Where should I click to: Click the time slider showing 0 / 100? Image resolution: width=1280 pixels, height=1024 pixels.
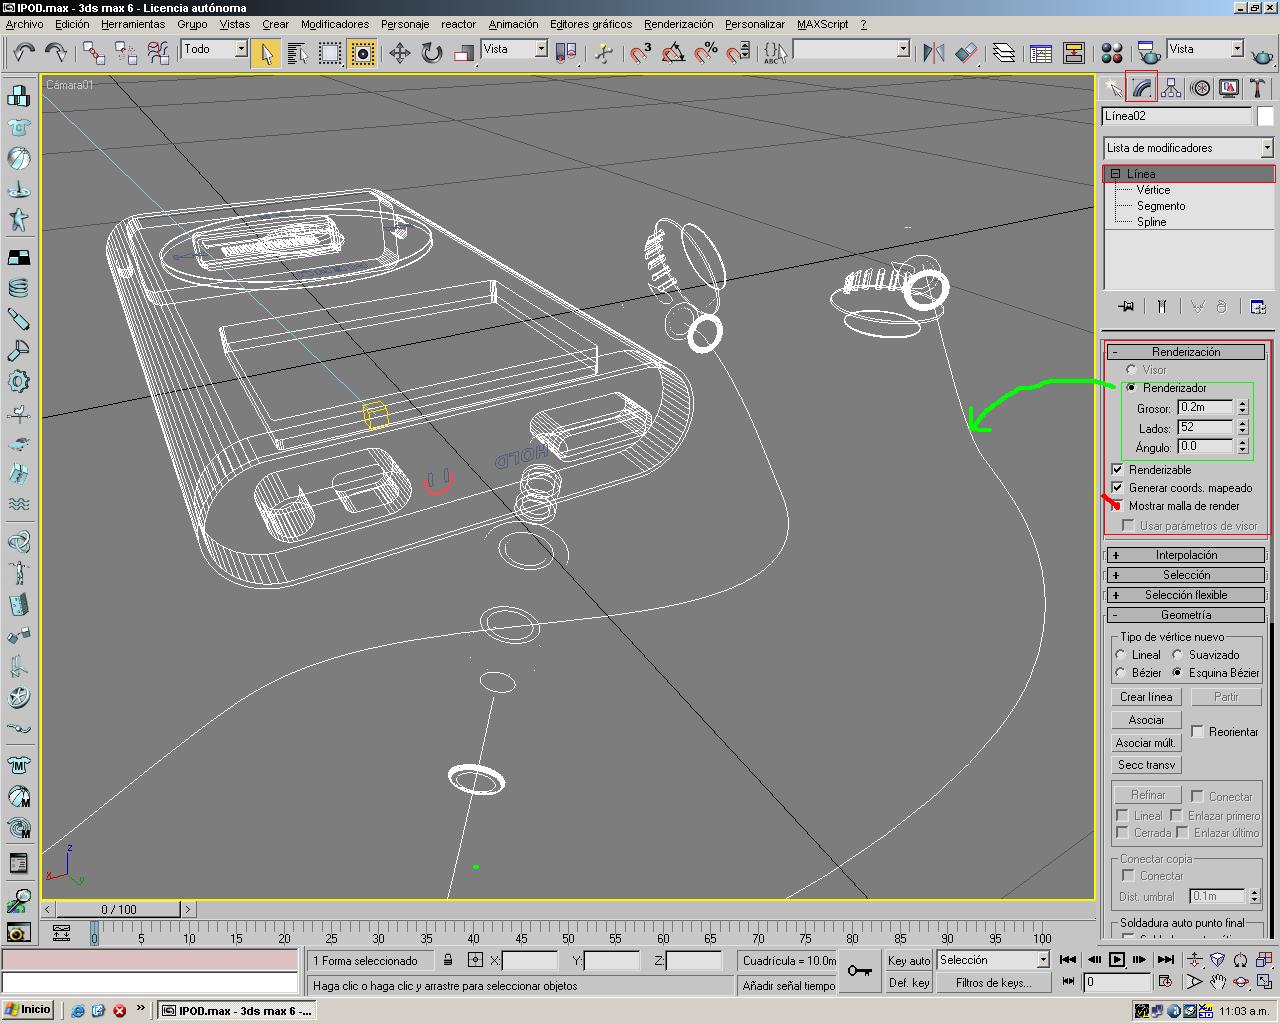pyautogui.click(x=119, y=909)
